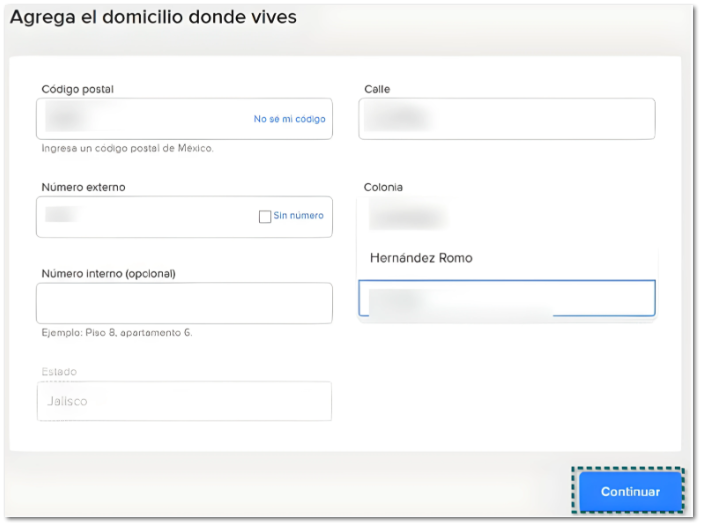The image size is (702, 526).
Task: Click the "Número externo" field label
Action: (x=83, y=187)
